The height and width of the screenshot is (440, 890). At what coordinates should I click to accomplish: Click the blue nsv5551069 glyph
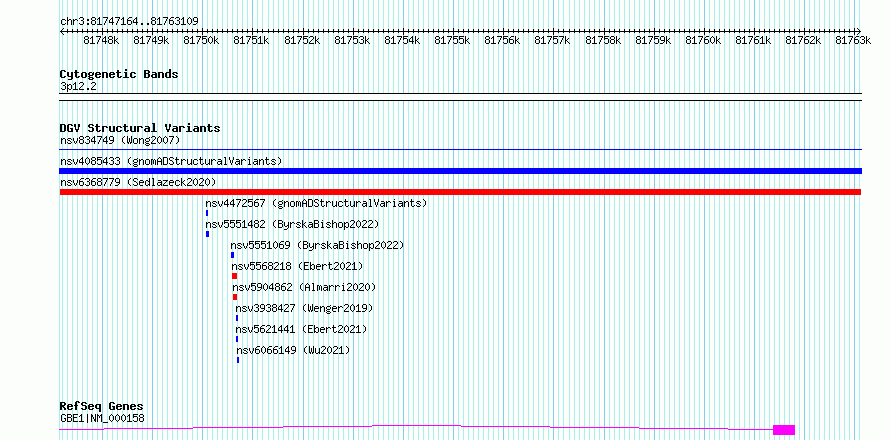233,255
